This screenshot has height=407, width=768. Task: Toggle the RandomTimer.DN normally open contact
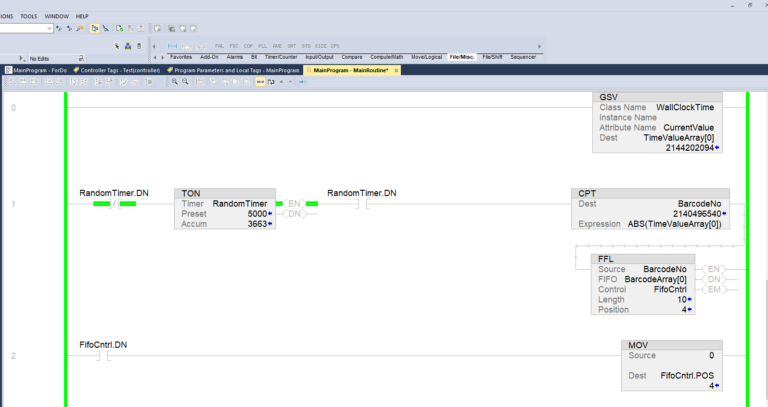point(362,204)
